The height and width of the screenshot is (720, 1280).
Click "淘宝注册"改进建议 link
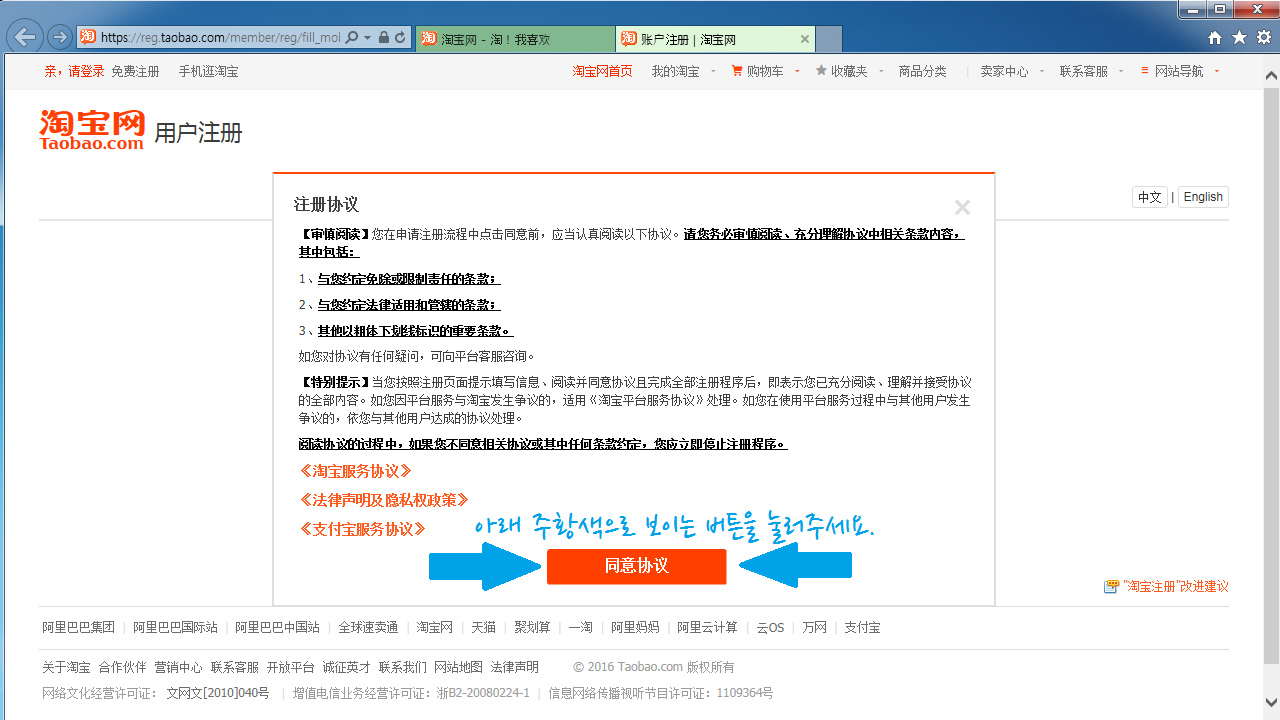[x=1175, y=586]
